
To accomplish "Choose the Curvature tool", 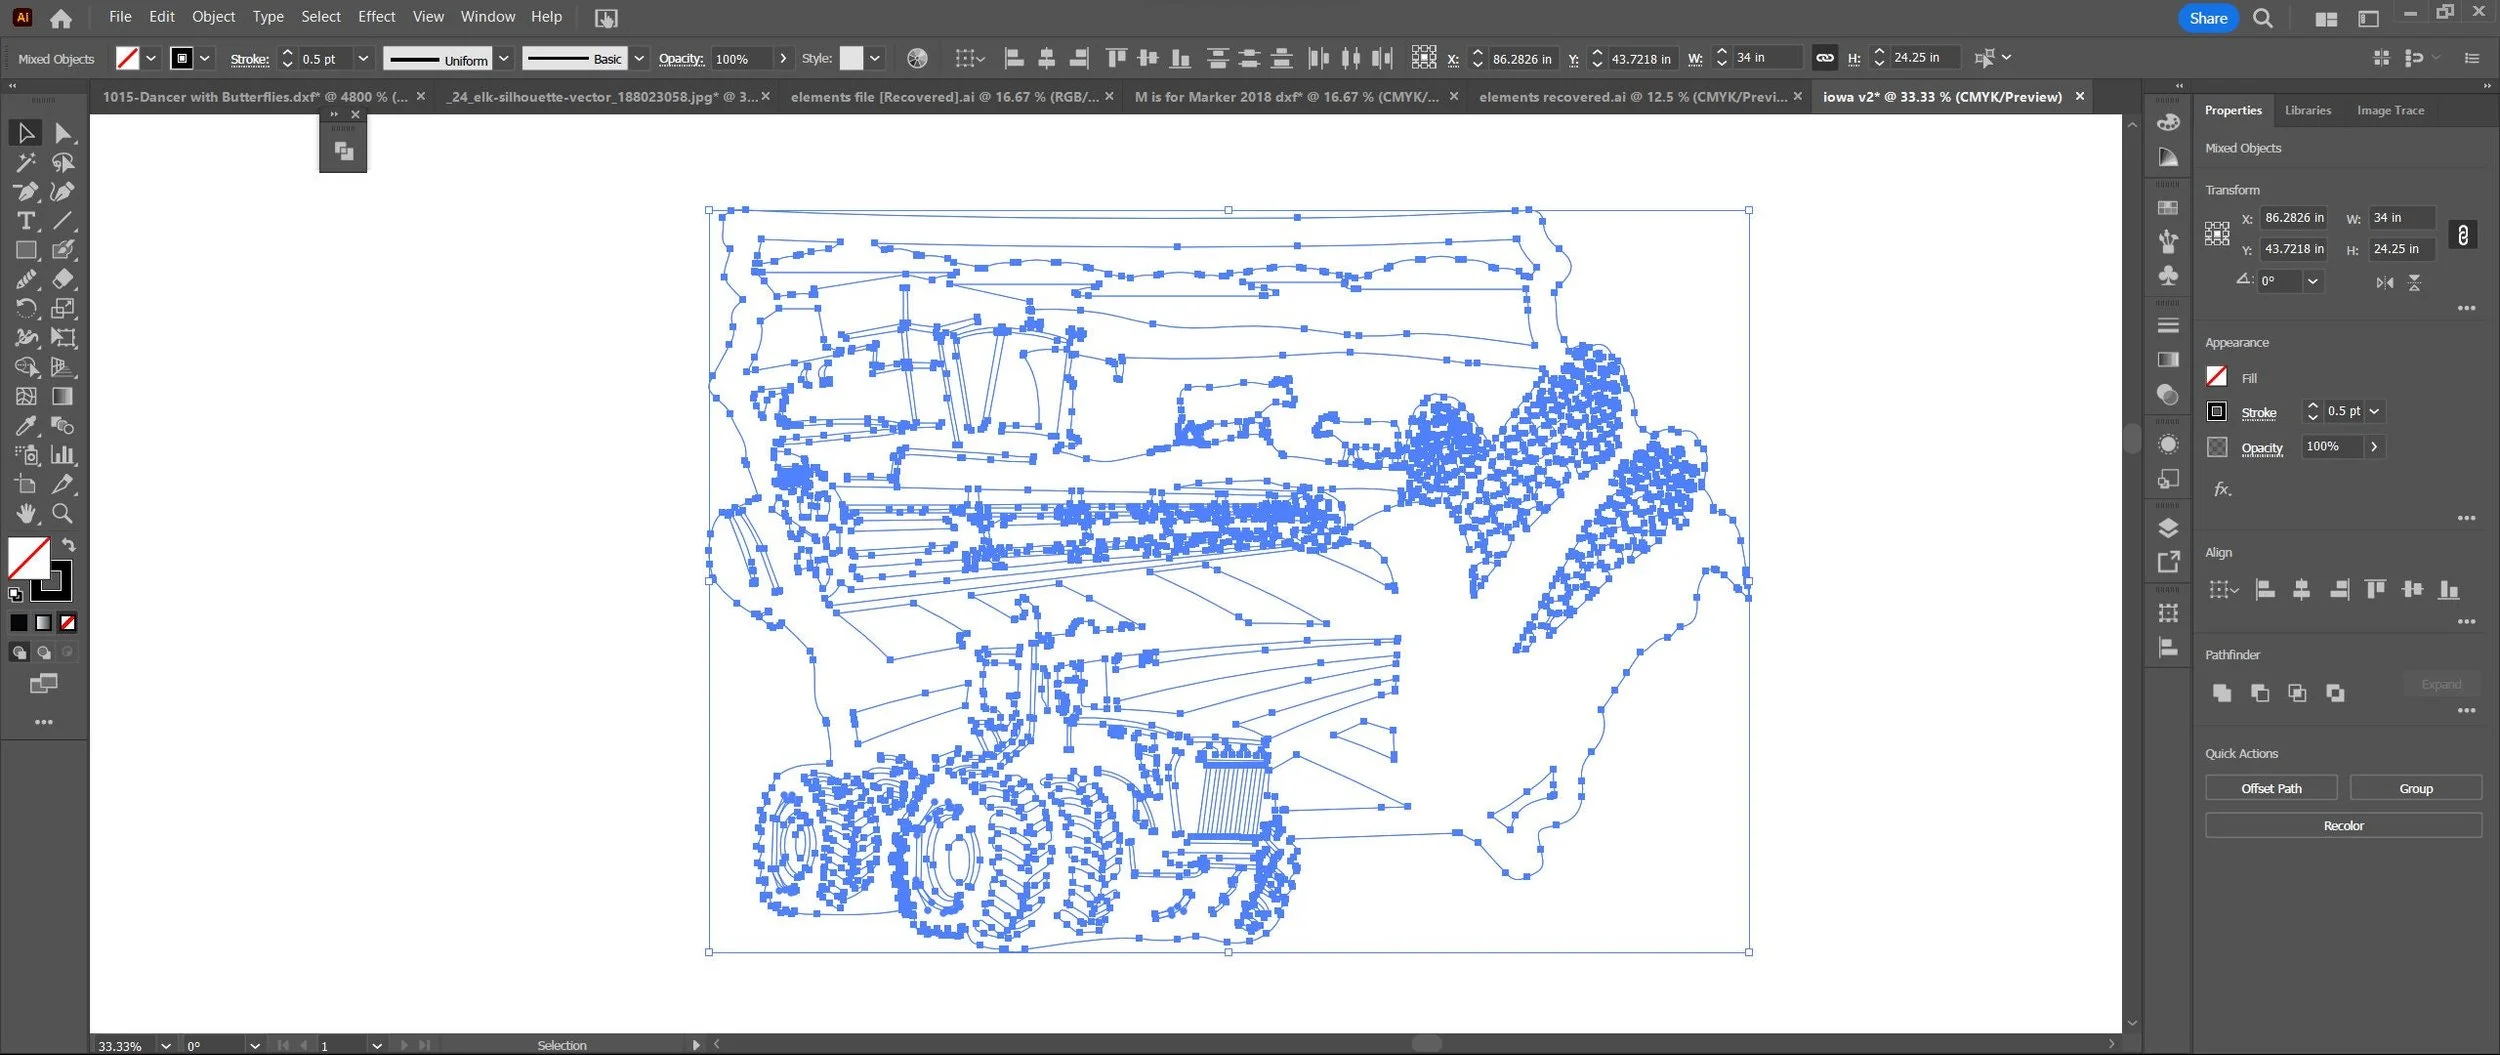I will coord(63,191).
